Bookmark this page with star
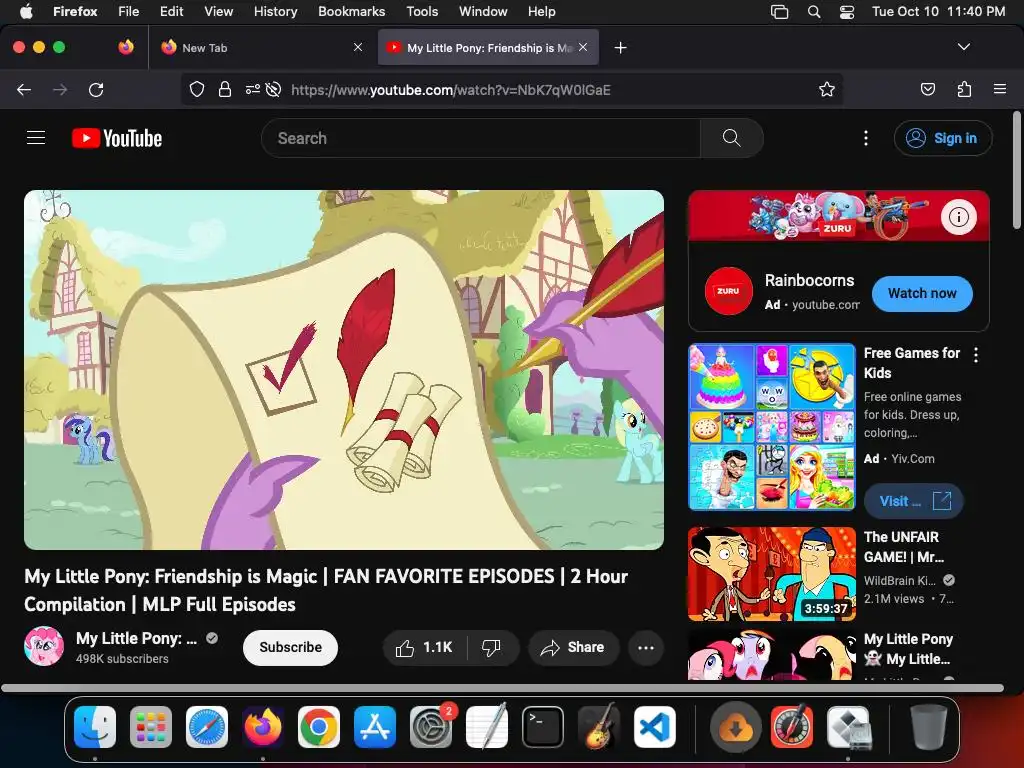 pyautogui.click(x=827, y=89)
